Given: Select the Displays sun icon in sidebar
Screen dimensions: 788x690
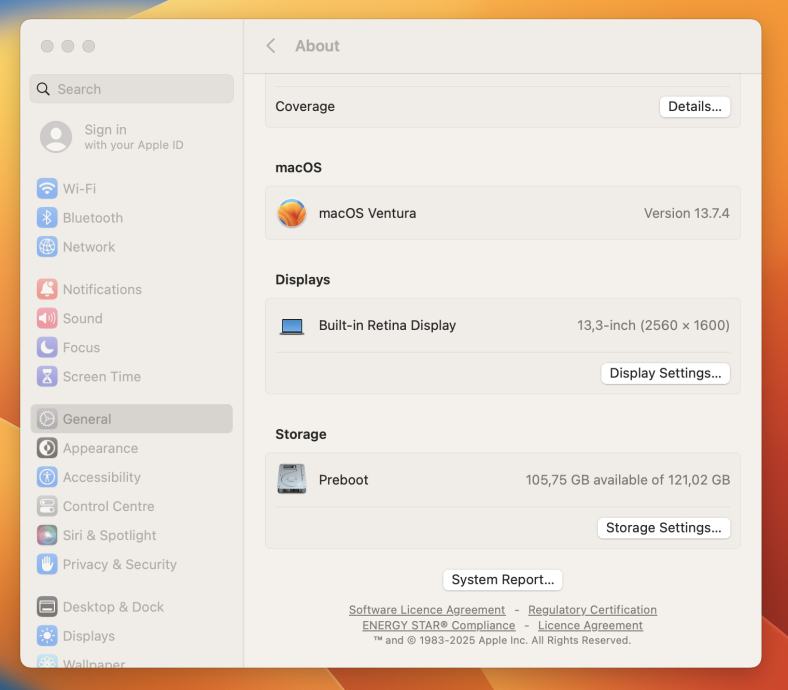Looking at the screenshot, I should tap(47, 636).
